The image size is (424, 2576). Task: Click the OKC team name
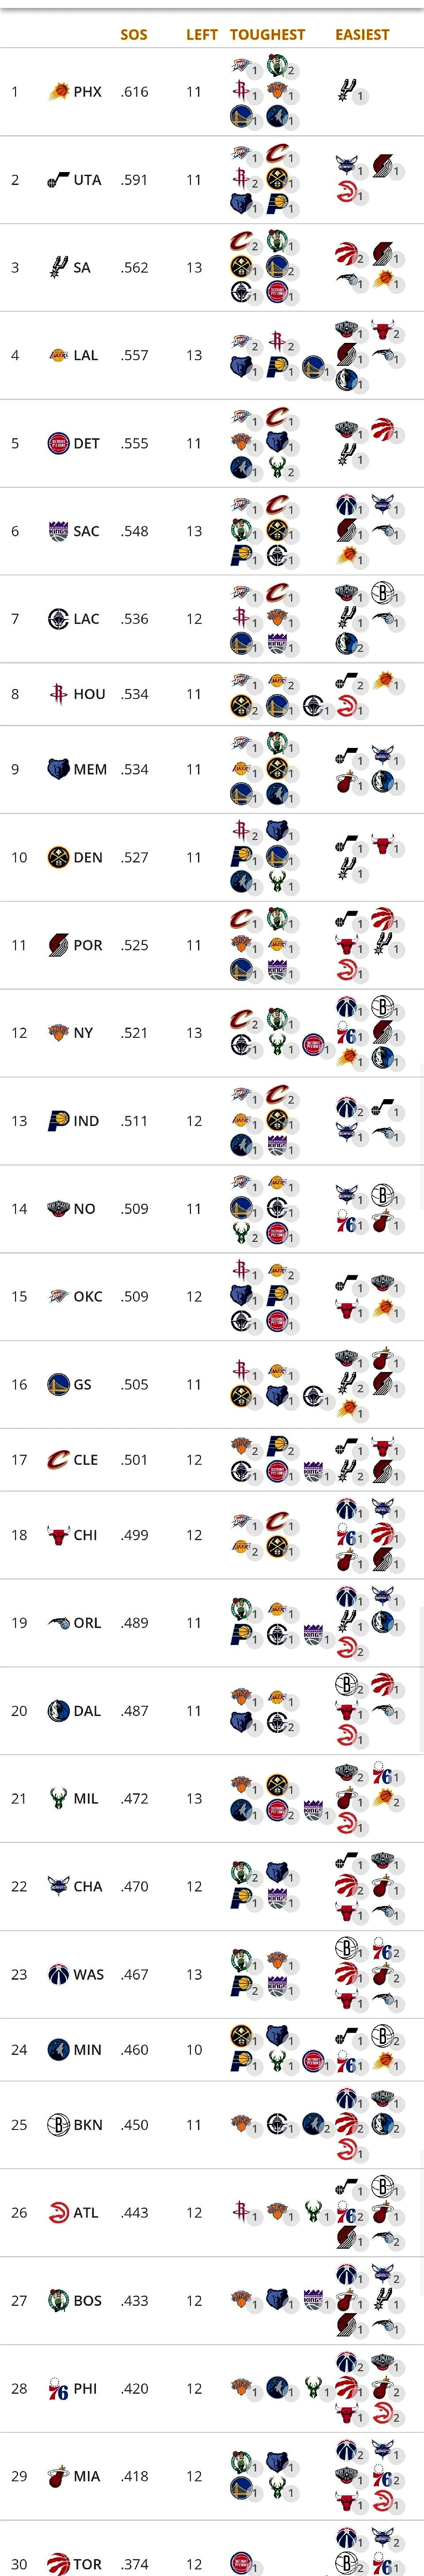coord(88,1296)
